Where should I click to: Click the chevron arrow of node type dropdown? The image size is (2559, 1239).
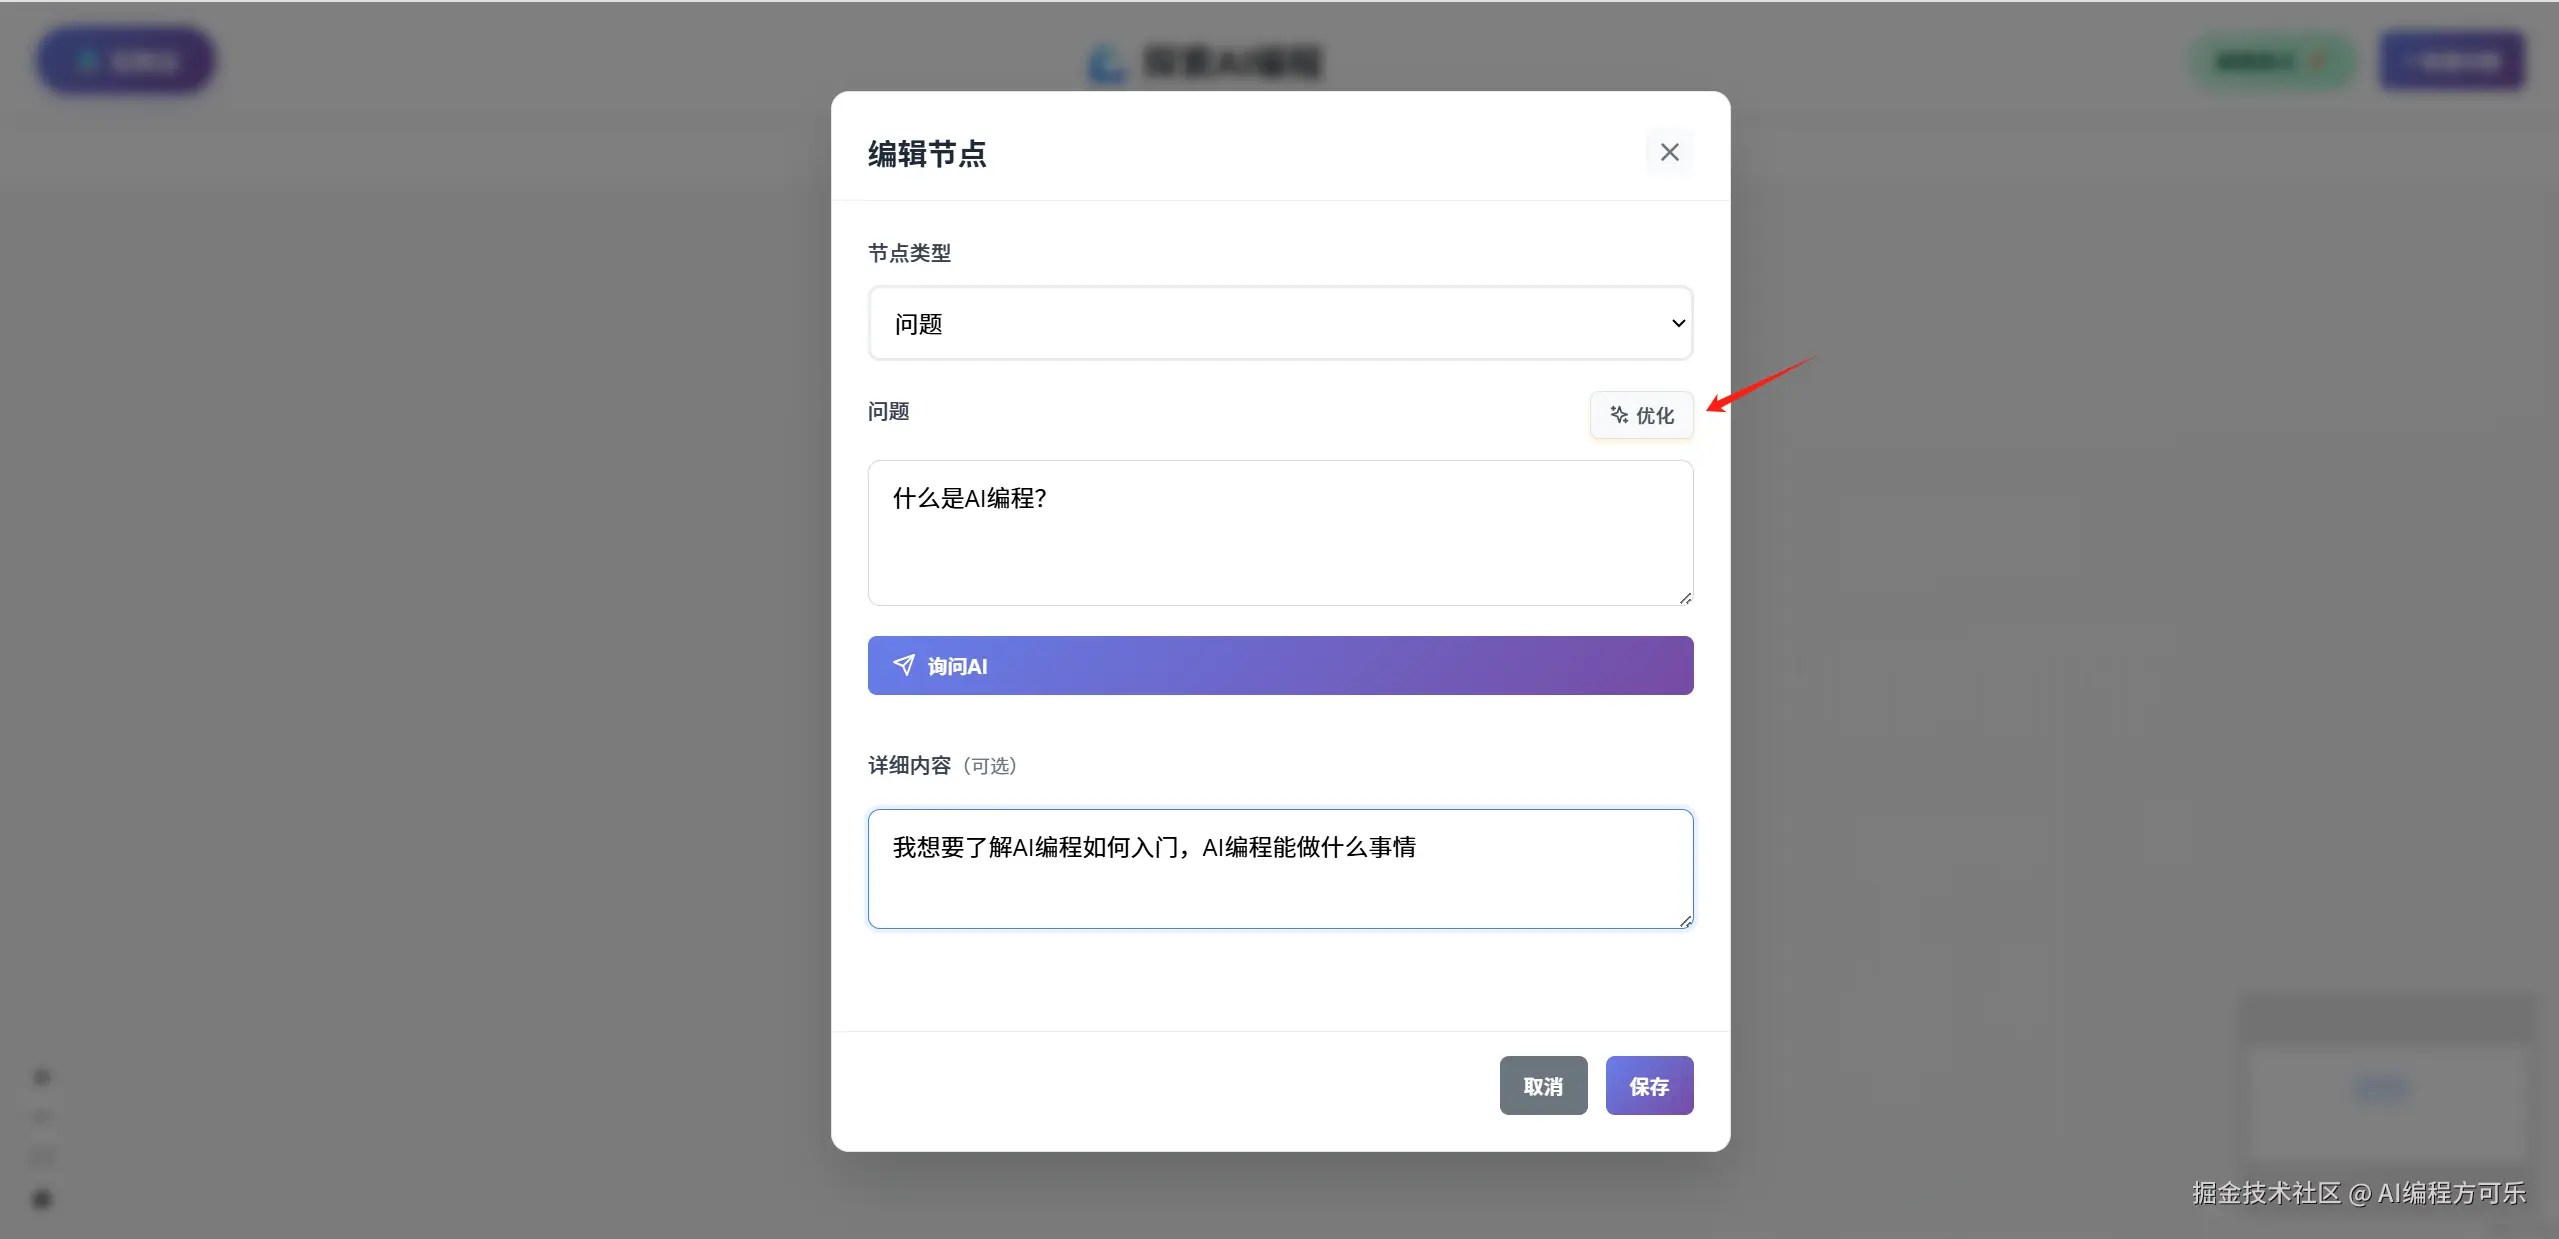point(1678,323)
